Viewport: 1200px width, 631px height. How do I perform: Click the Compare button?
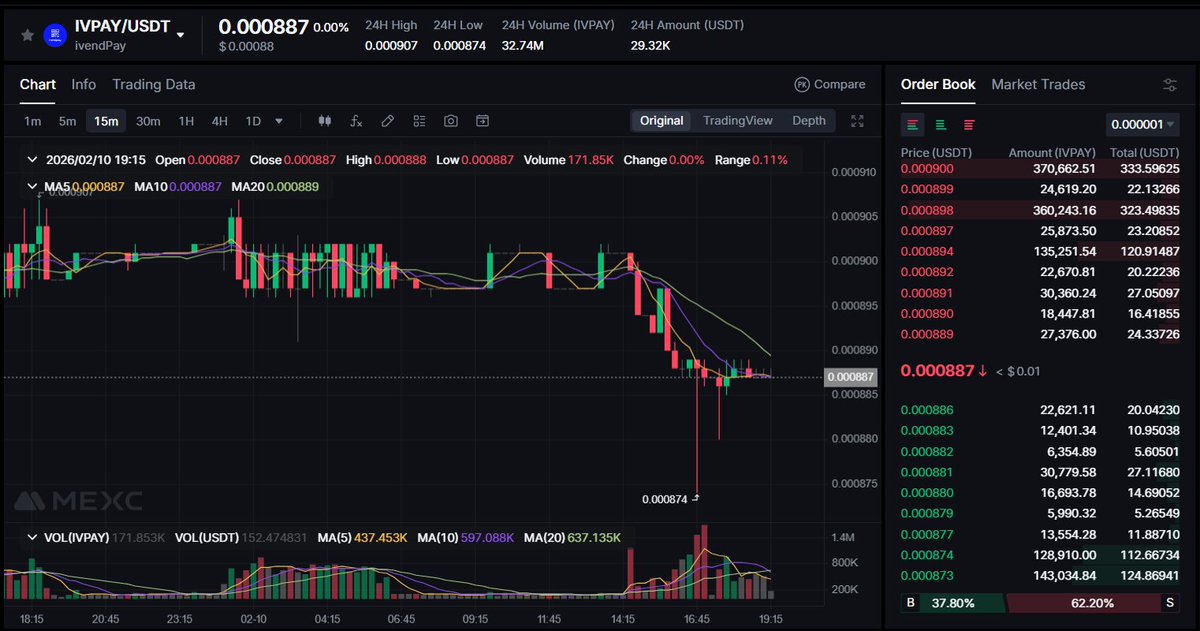pos(830,85)
